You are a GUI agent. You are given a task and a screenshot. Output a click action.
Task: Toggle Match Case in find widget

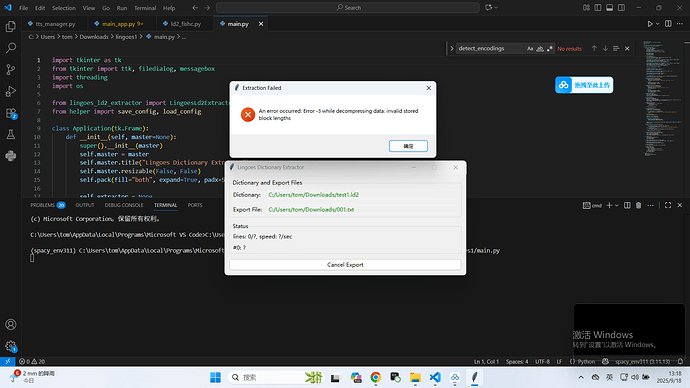pyautogui.click(x=530, y=48)
